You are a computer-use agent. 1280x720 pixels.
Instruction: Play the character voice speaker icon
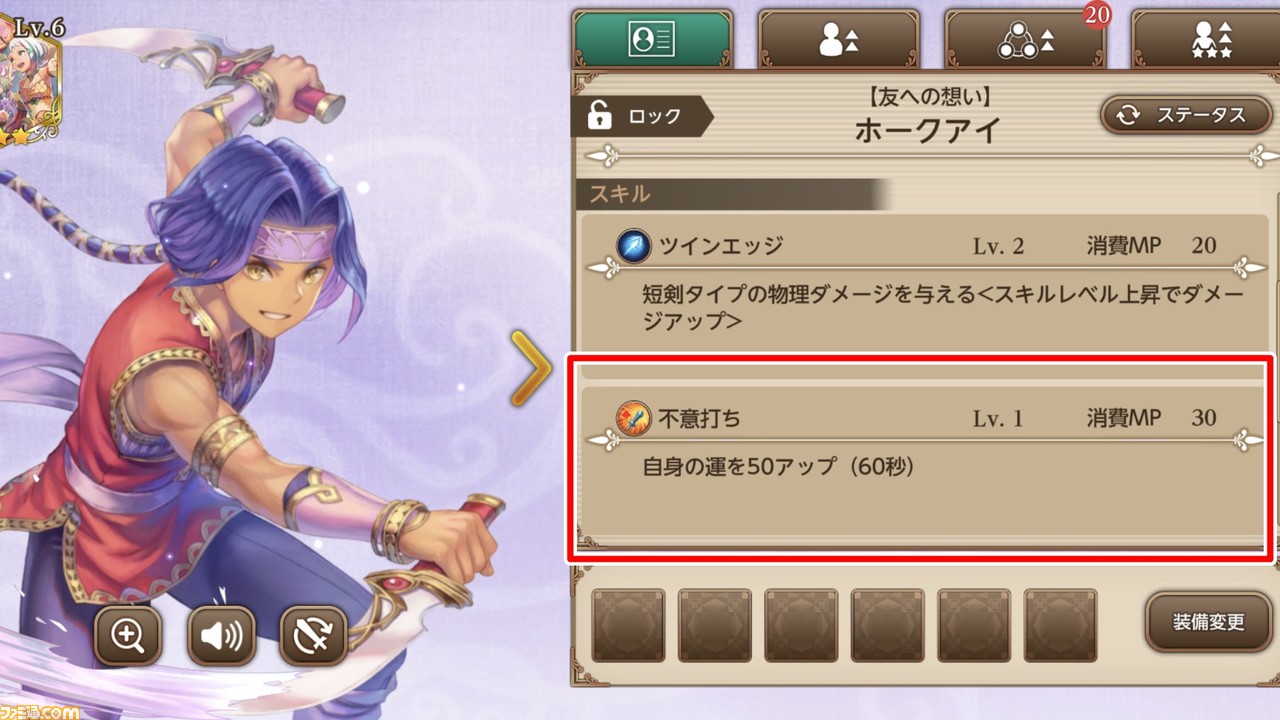221,636
